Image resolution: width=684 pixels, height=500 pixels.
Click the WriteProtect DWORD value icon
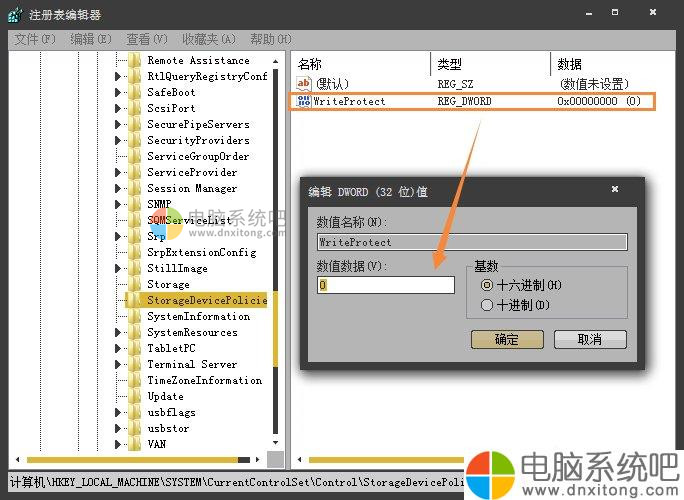[x=304, y=101]
